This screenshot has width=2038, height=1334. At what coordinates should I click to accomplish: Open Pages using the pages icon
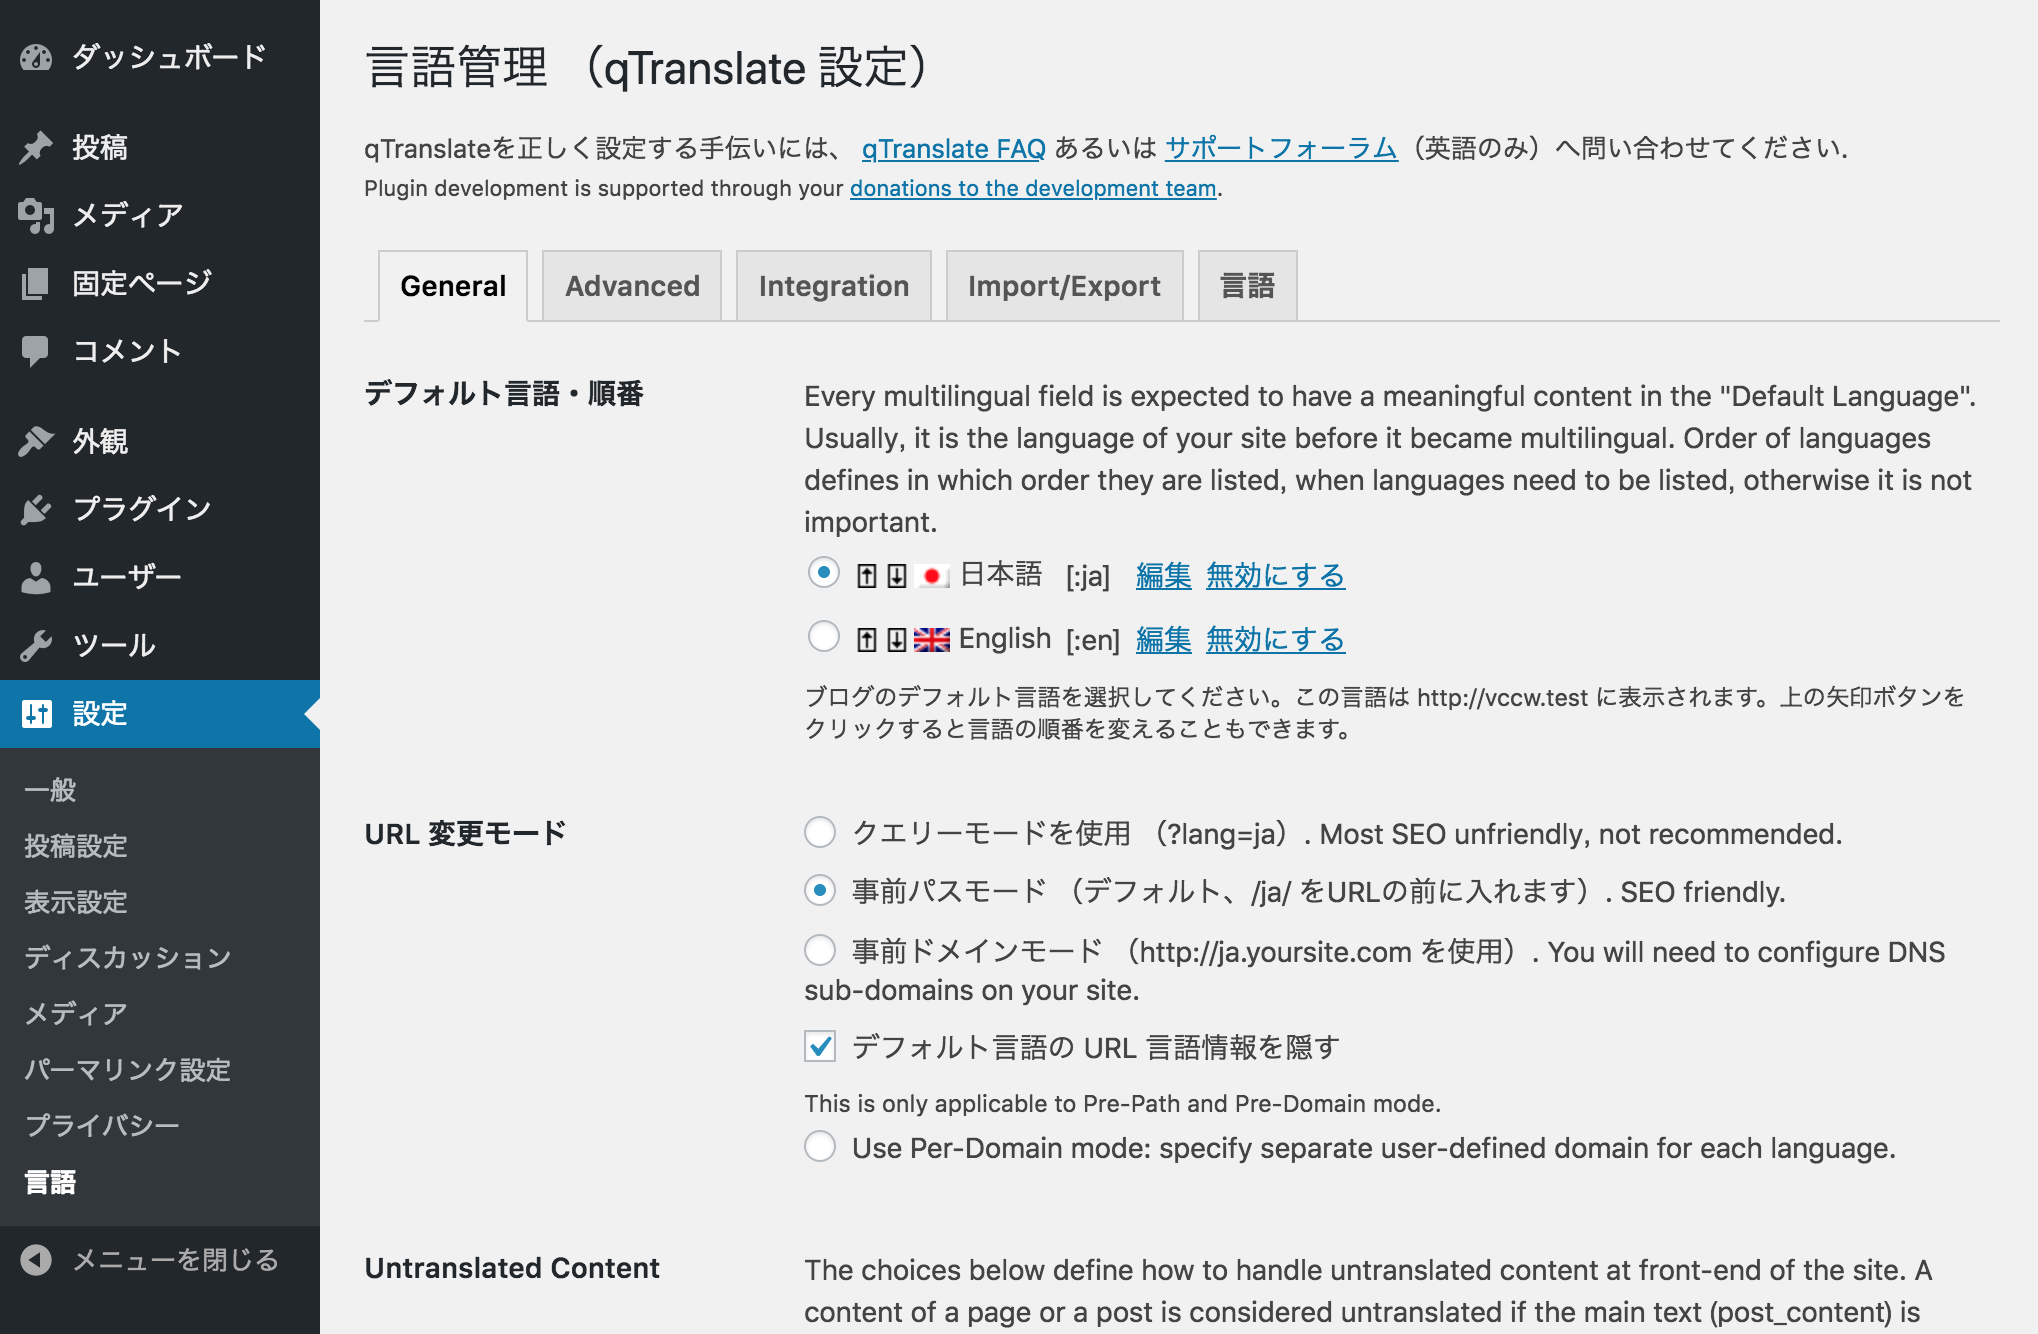pyautogui.click(x=36, y=283)
